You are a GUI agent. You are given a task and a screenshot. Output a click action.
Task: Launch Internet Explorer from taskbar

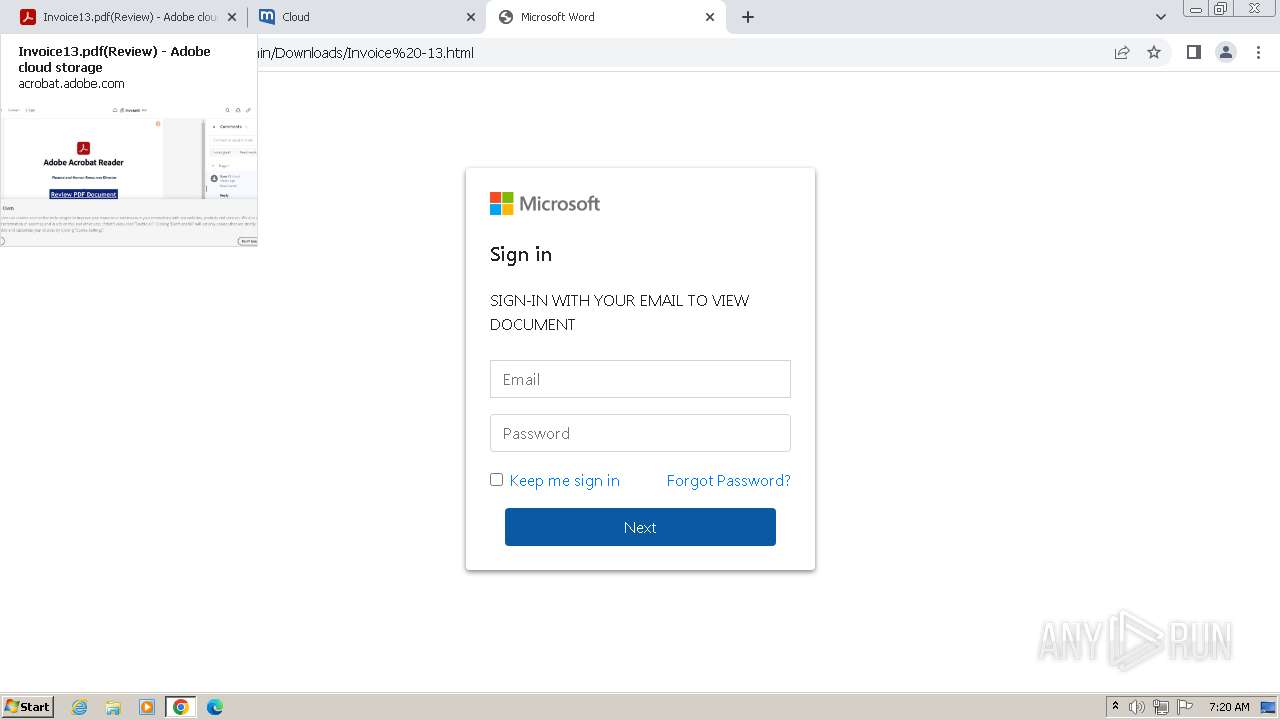79,707
